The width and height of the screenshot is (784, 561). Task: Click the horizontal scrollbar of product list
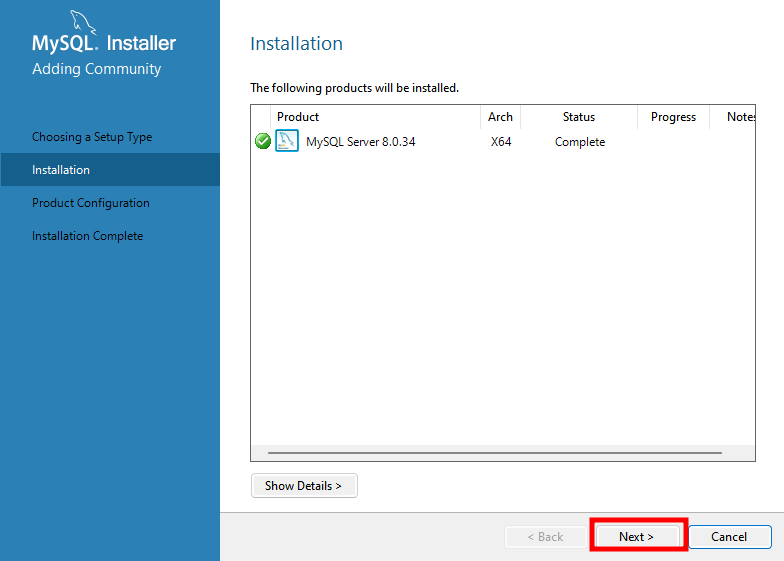click(x=494, y=452)
